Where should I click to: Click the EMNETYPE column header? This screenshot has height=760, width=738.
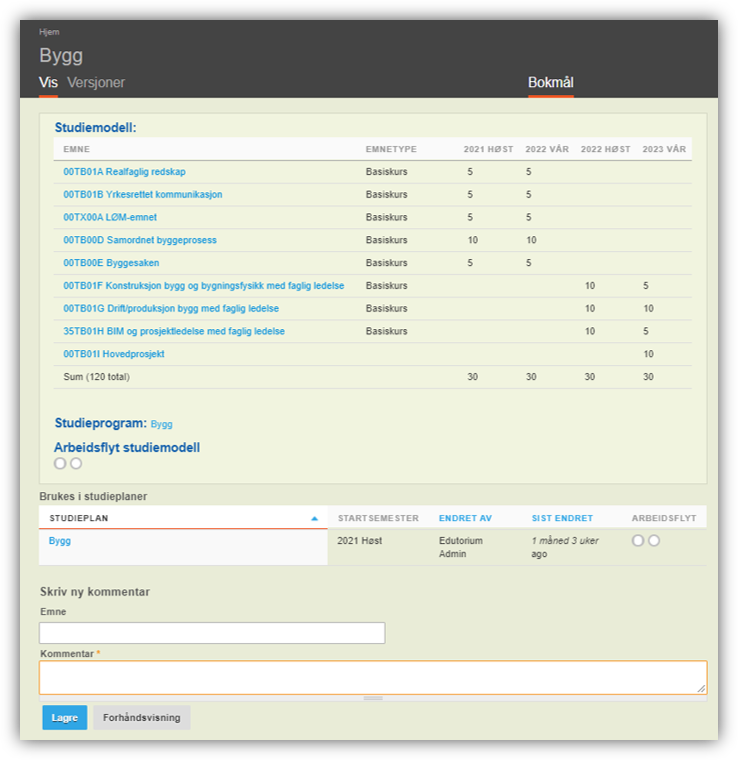pos(391,149)
